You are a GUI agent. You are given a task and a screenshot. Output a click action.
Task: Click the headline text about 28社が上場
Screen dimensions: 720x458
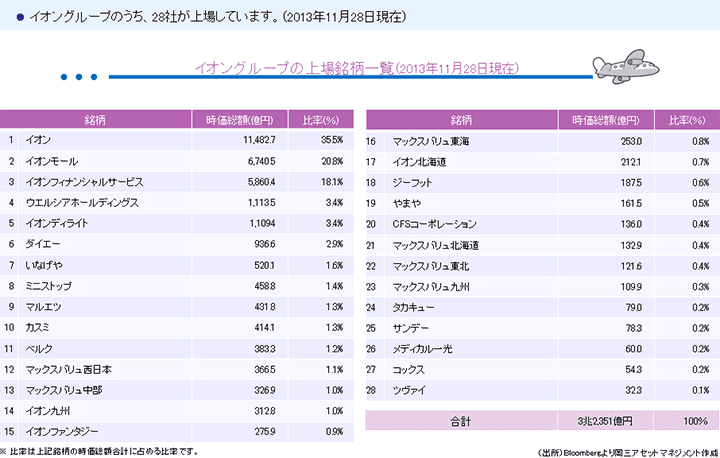coord(218,17)
